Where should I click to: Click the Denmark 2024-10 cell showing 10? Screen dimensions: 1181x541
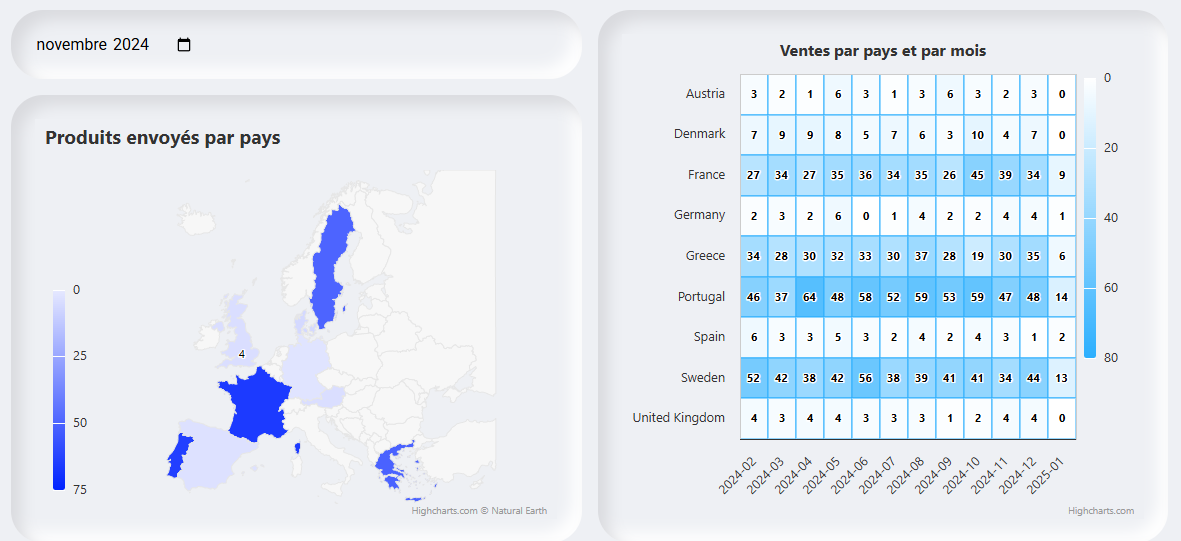[x=978, y=135]
